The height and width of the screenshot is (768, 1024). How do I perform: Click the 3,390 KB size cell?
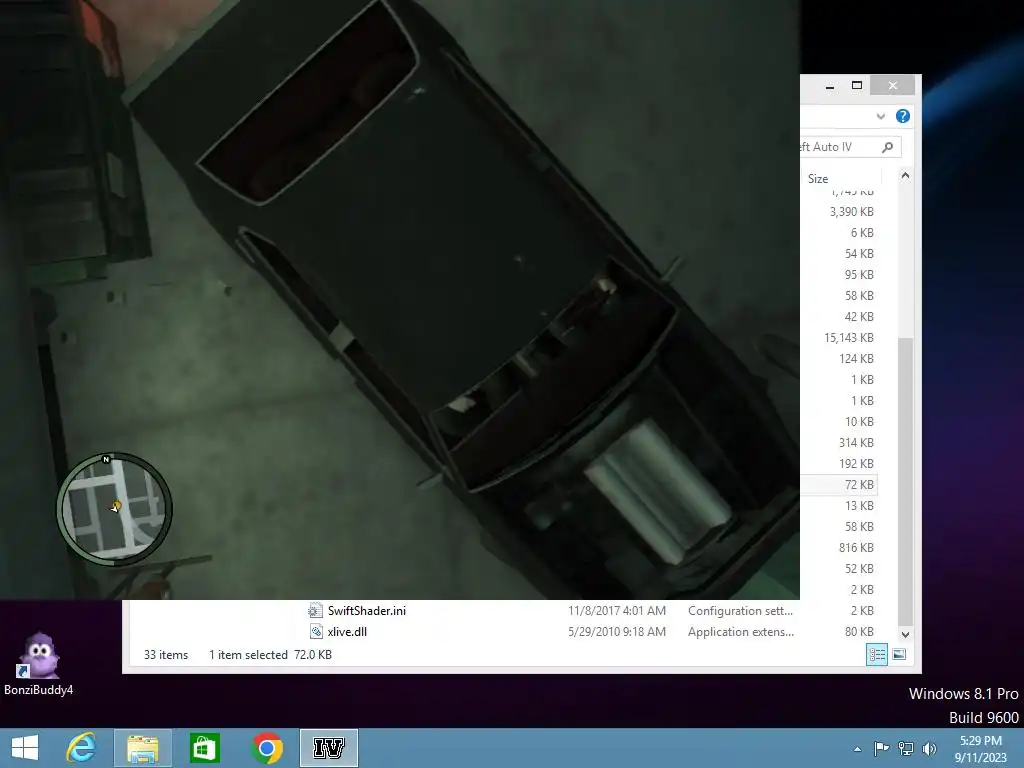(851, 212)
